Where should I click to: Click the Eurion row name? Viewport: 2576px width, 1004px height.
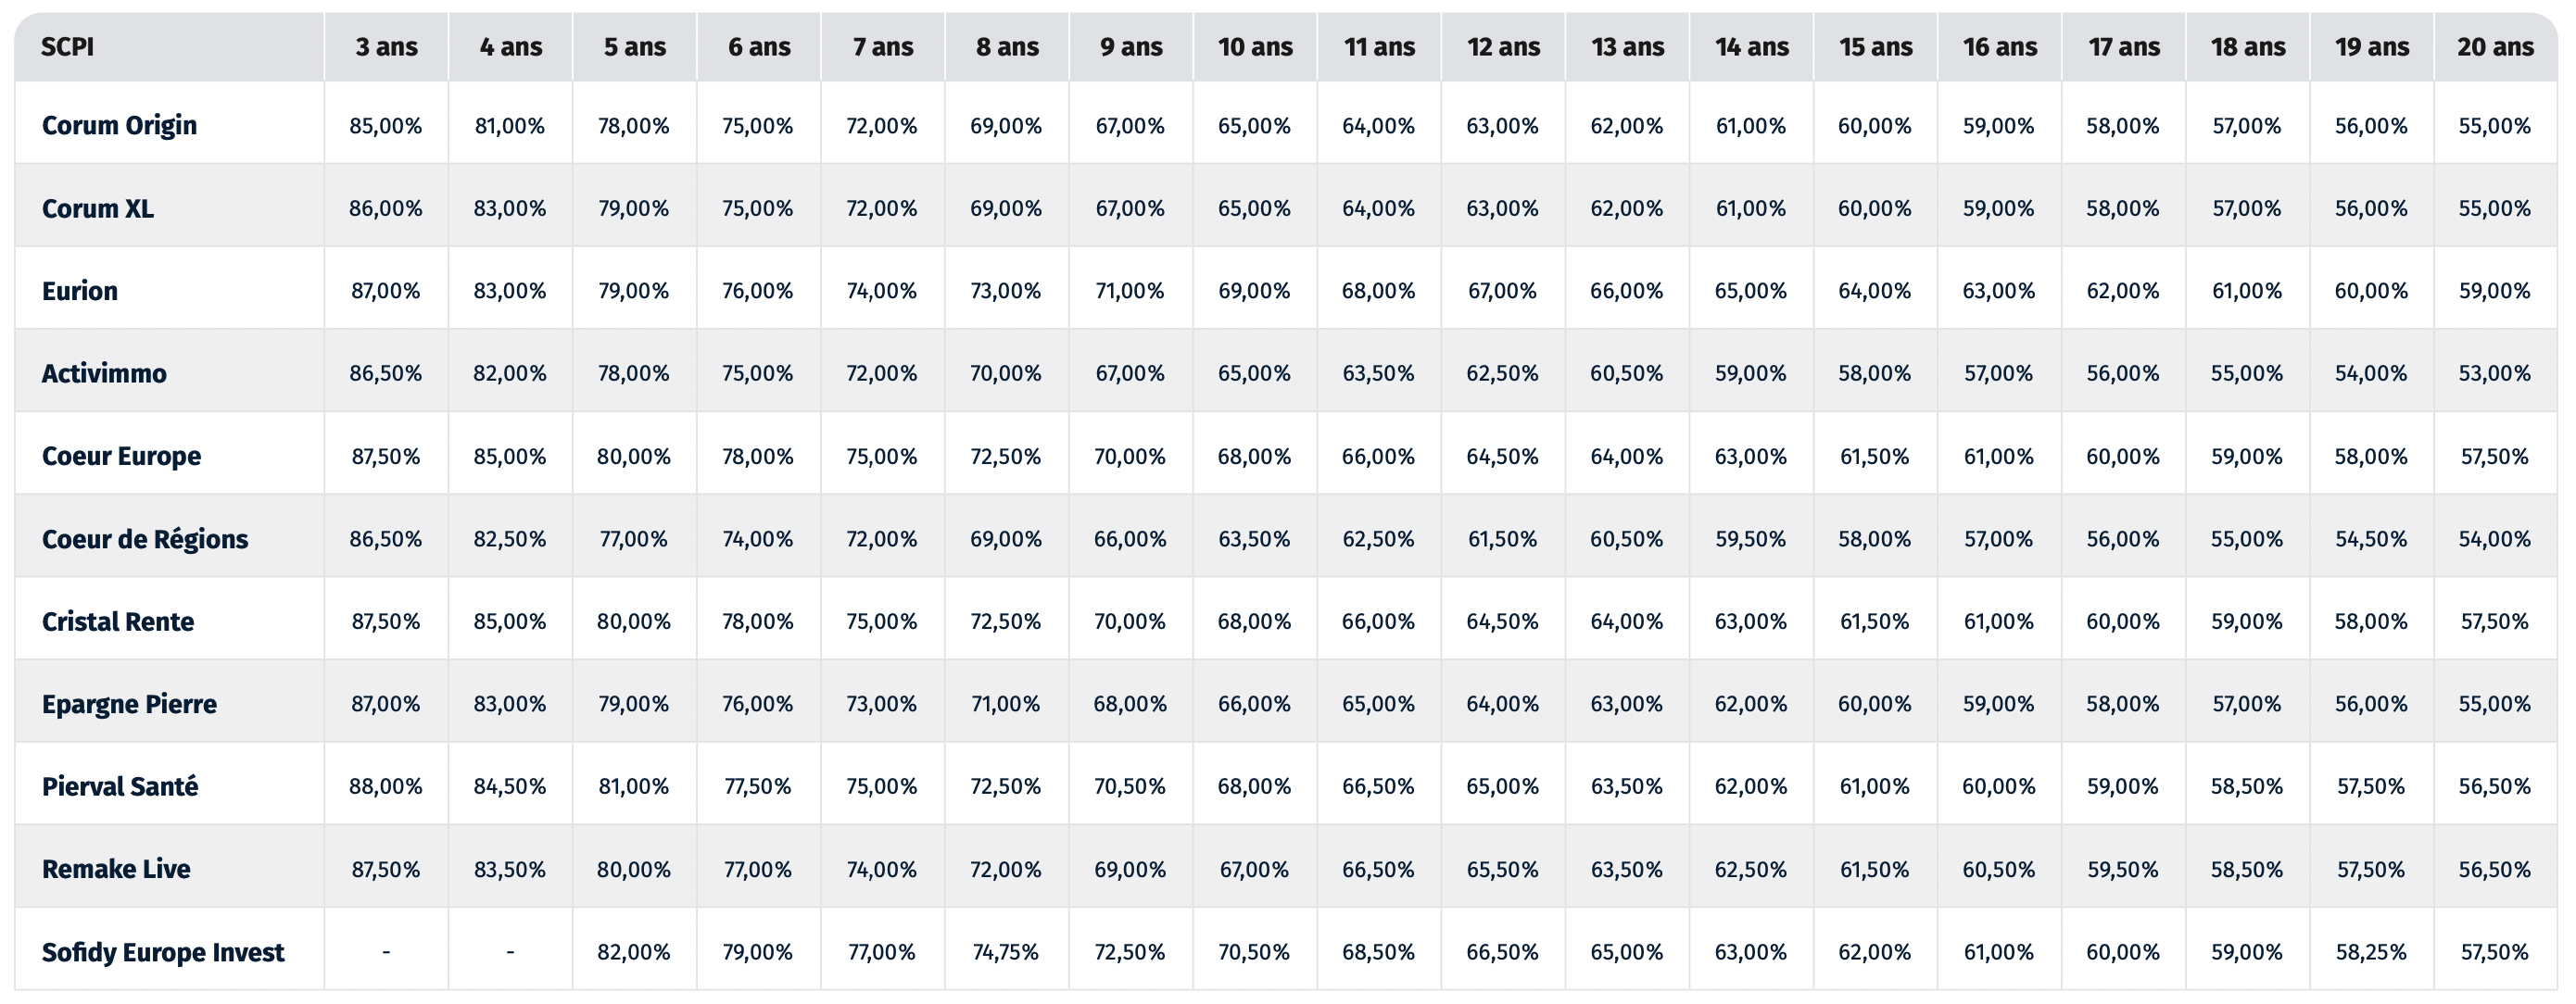tap(80, 291)
